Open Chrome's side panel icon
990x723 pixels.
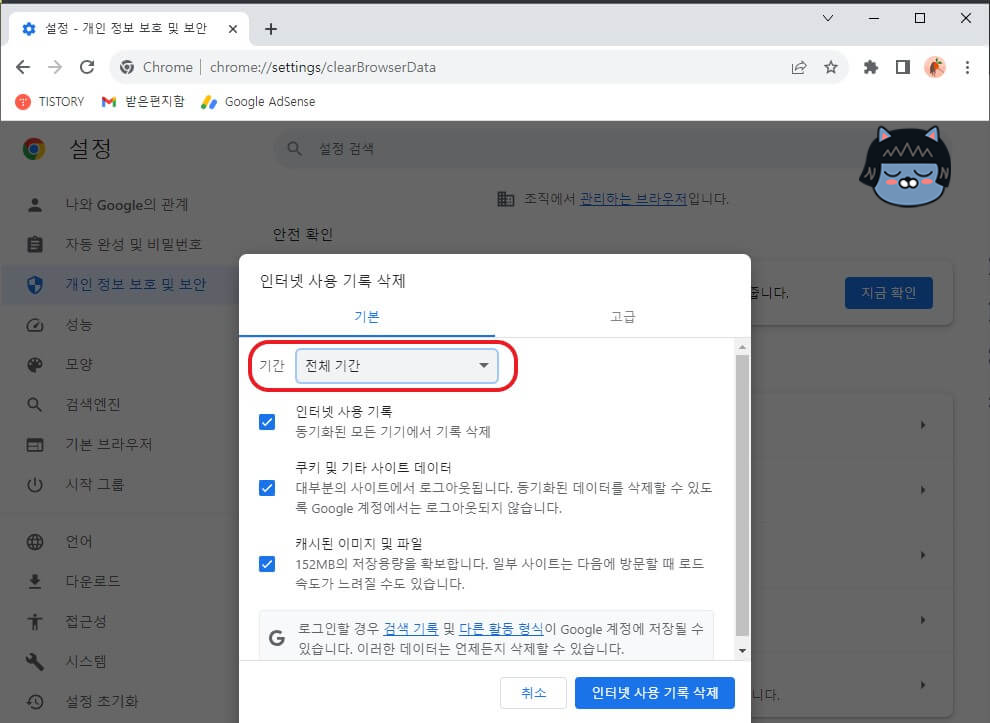903,67
